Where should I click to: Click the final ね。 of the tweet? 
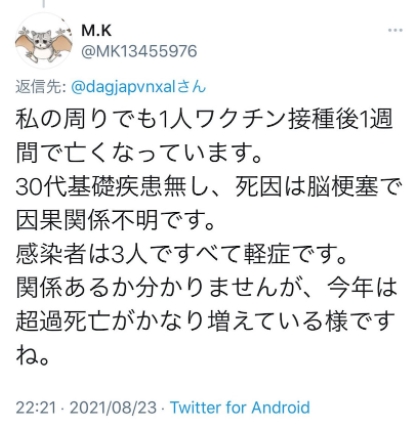pyautogui.click(x=33, y=355)
